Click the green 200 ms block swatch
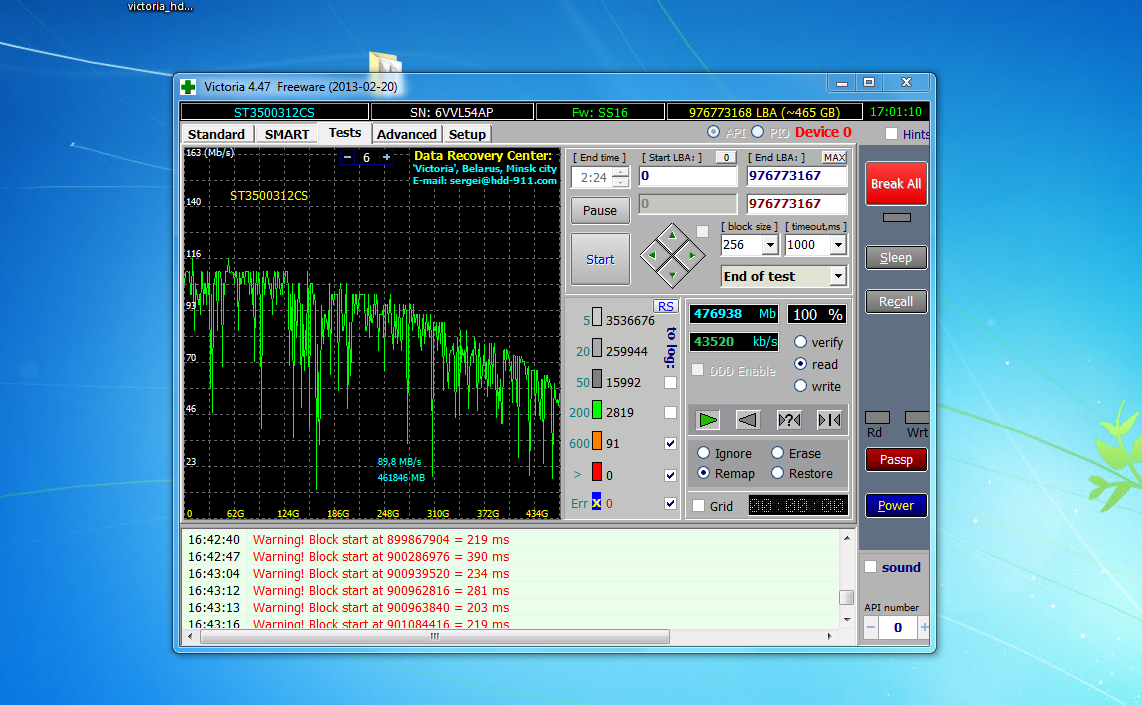This screenshot has width=1142, height=705. coord(596,411)
